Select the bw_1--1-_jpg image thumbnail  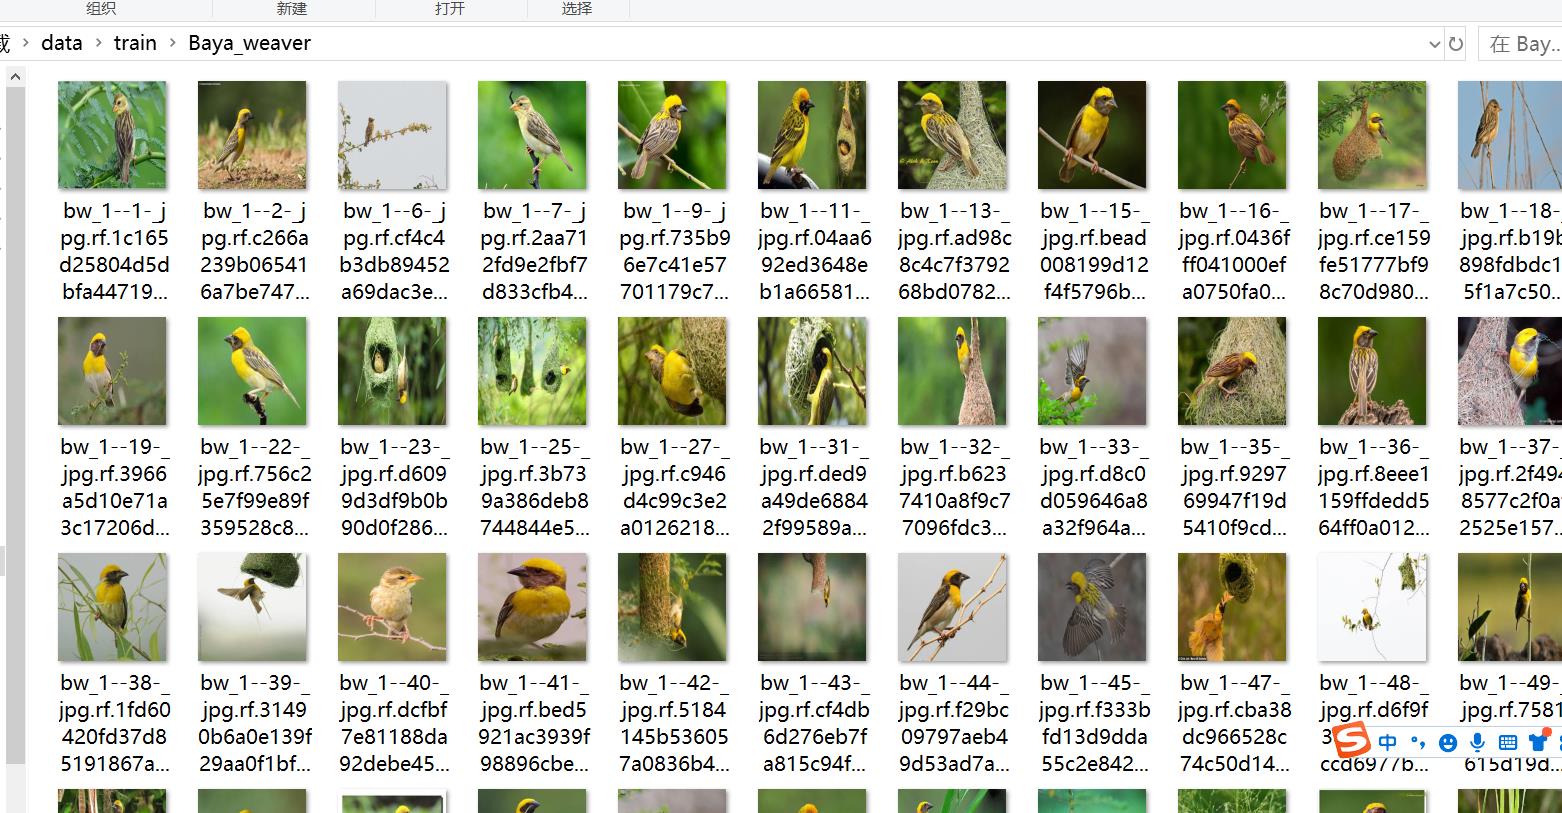coord(112,135)
